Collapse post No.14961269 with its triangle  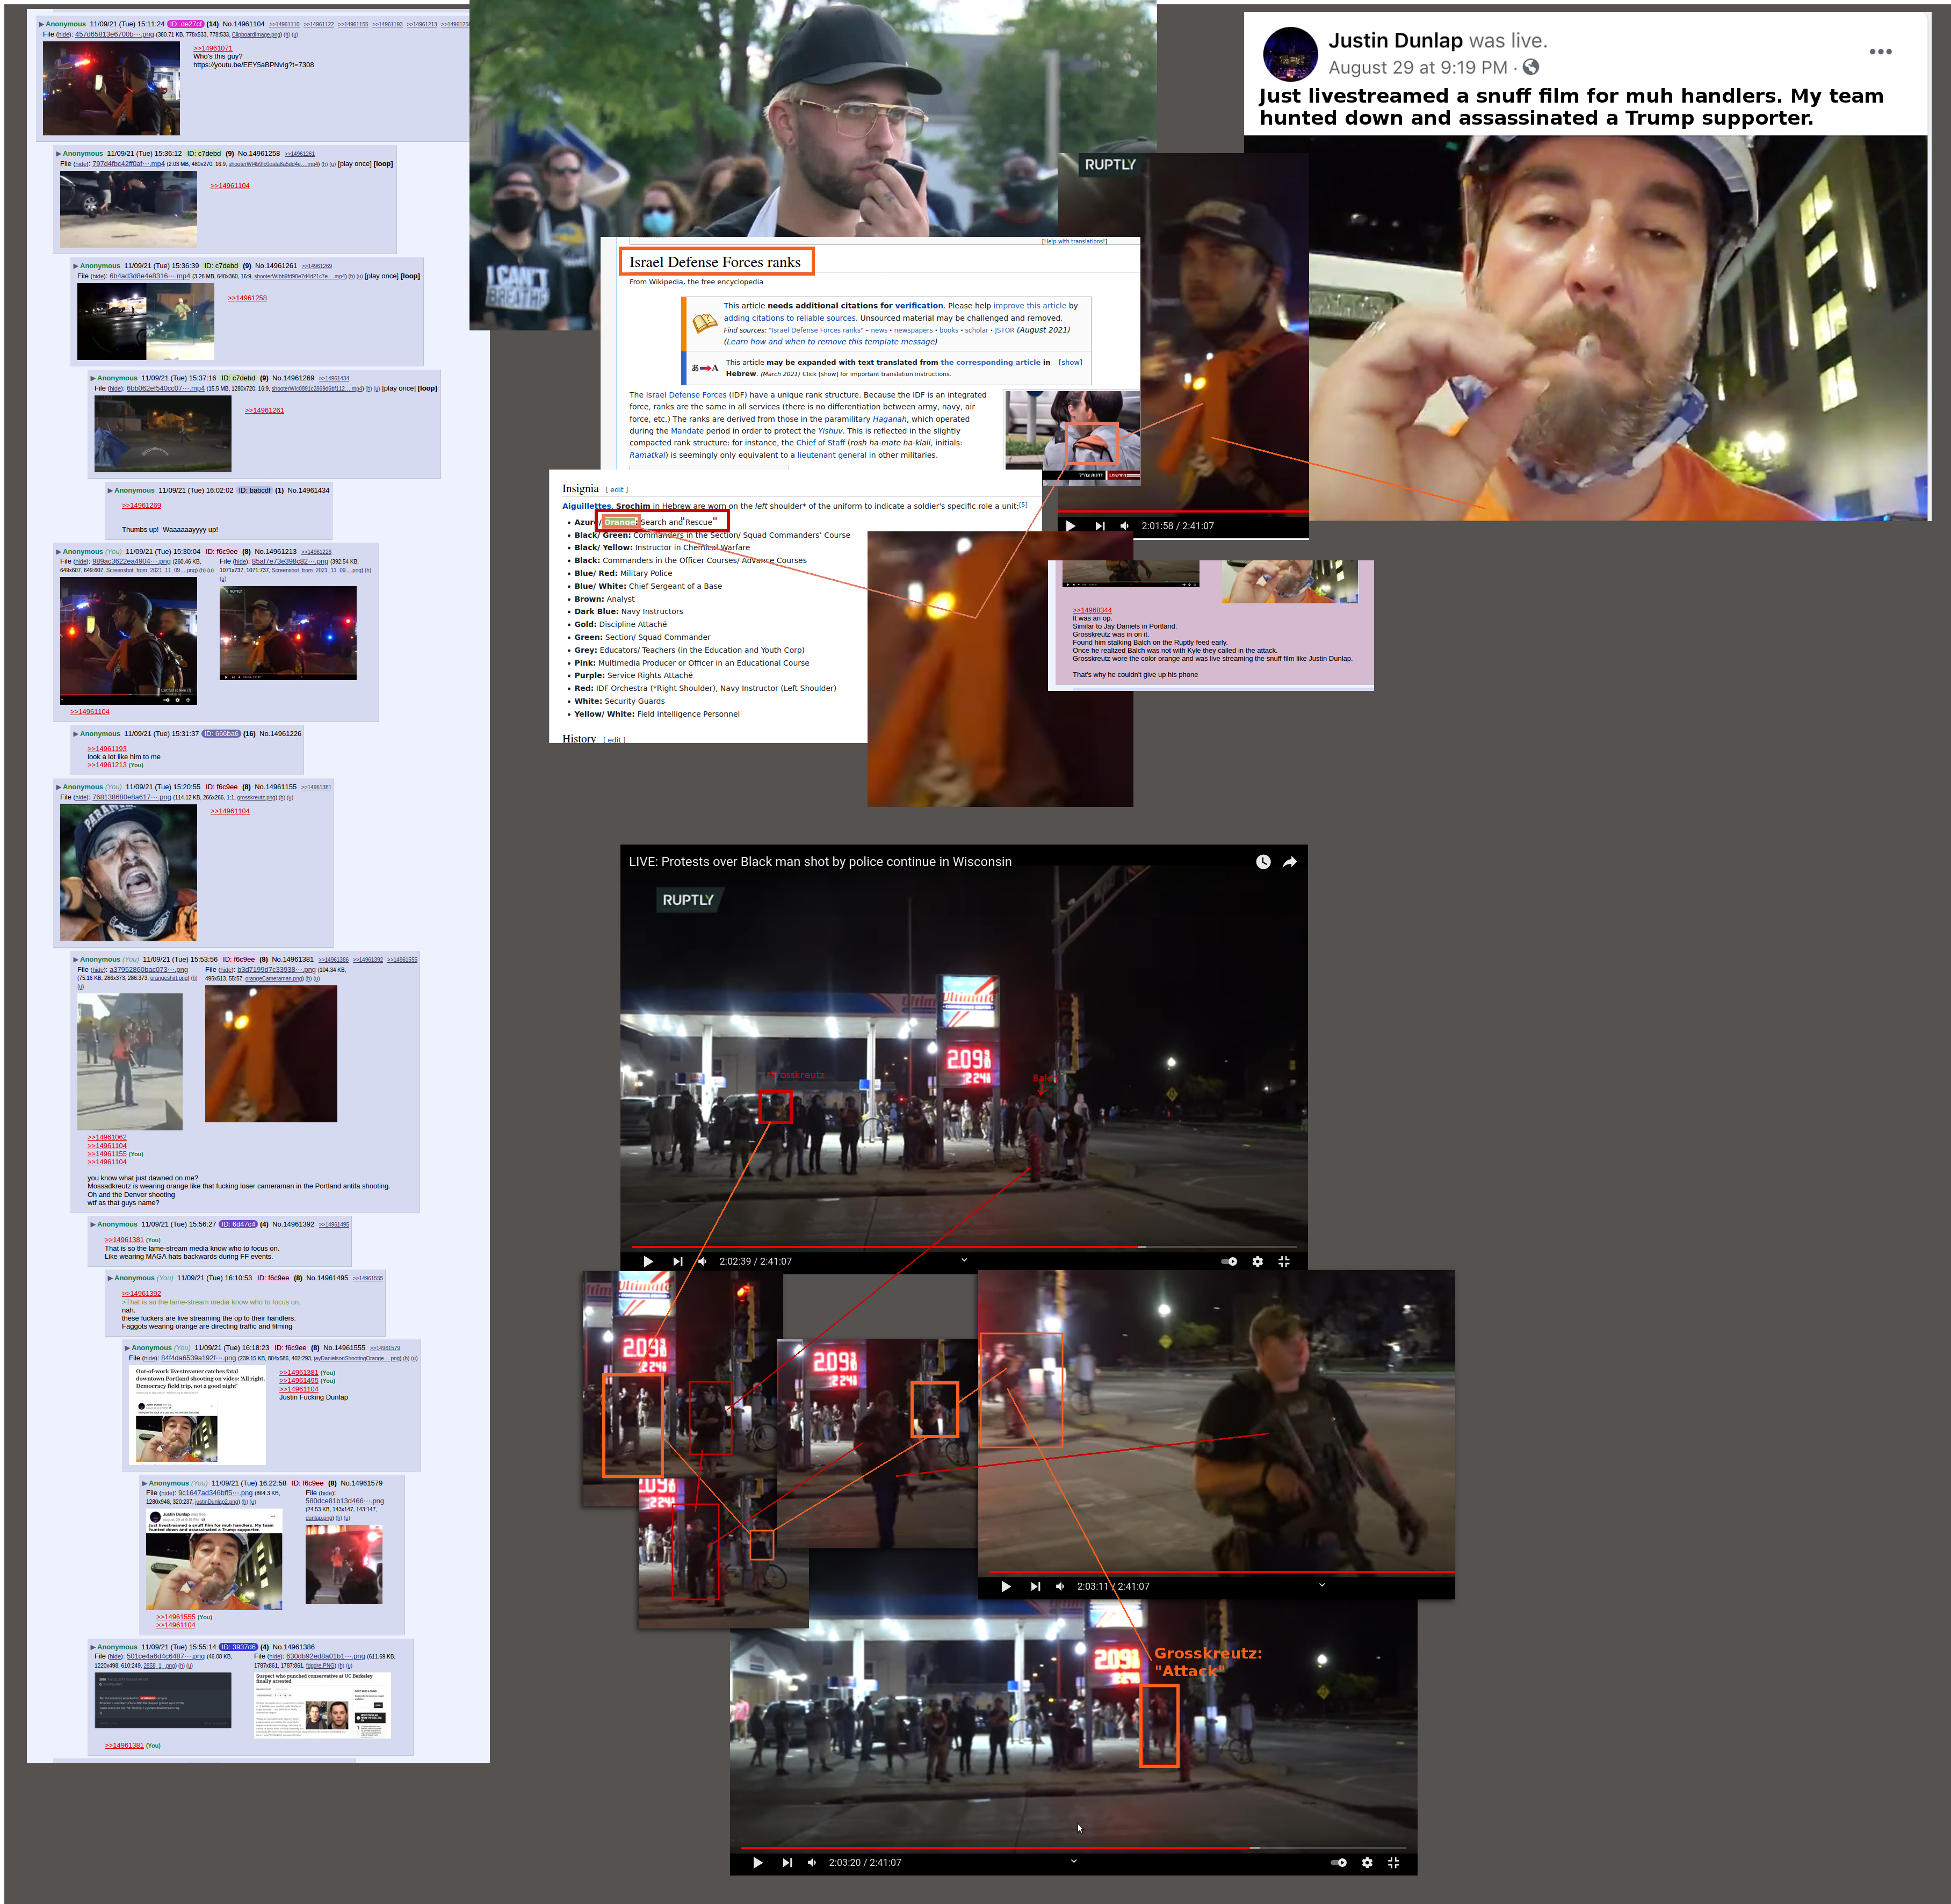click(x=92, y=378)
